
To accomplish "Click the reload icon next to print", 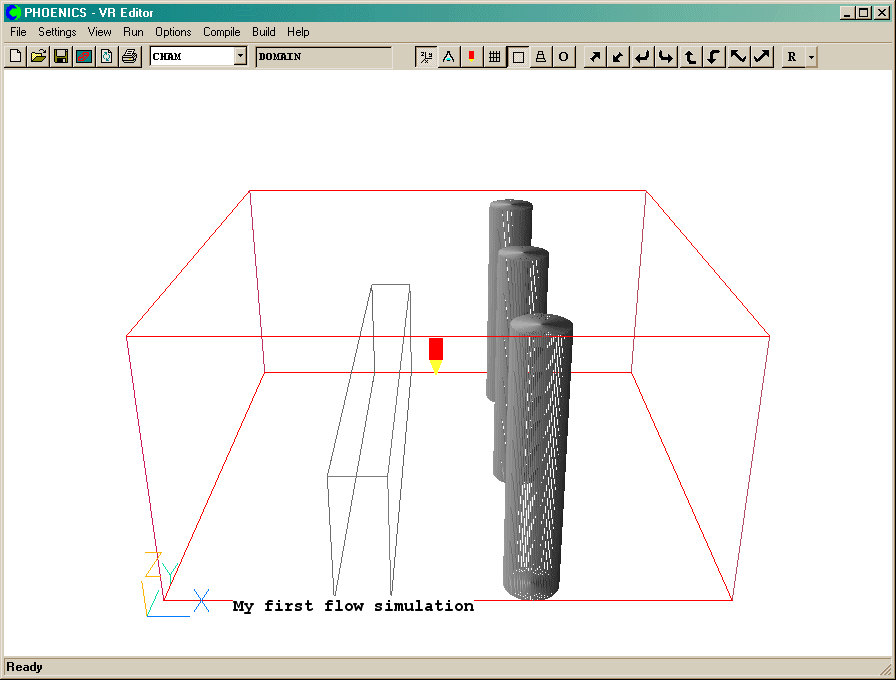I will click(107, 57).
